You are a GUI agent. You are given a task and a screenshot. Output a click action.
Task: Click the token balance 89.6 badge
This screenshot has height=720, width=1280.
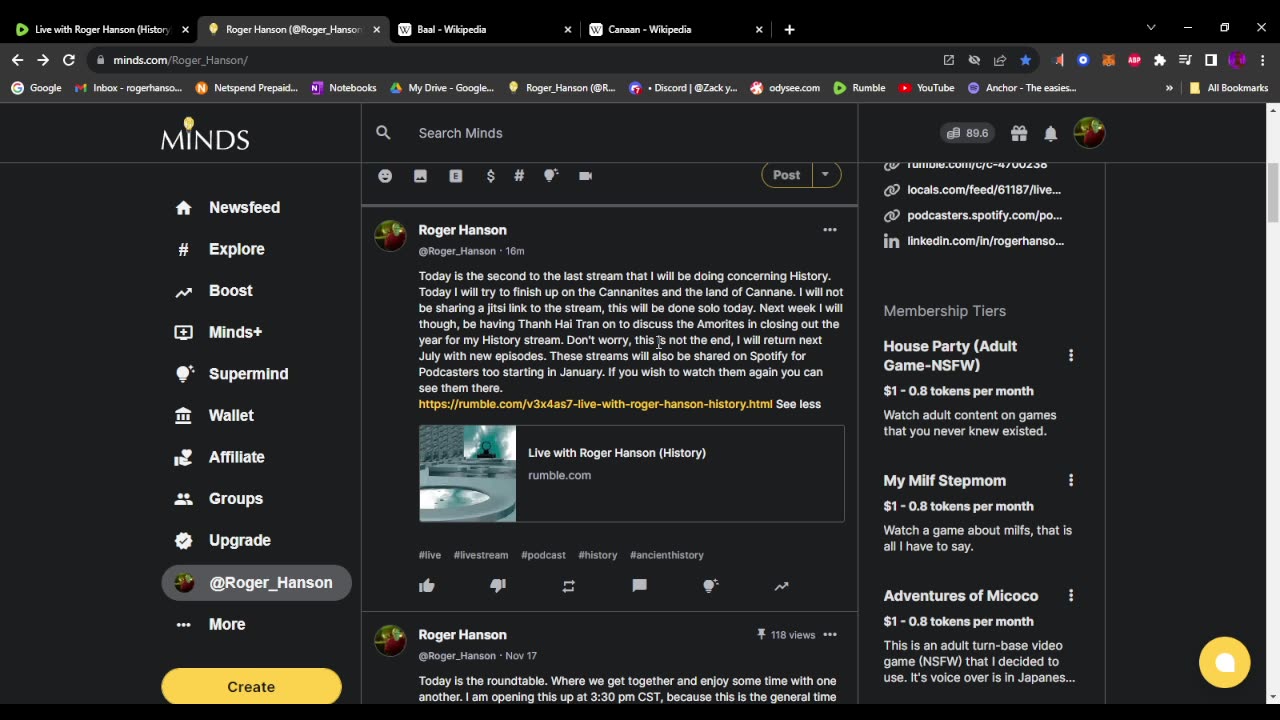[x=967, y=133]
